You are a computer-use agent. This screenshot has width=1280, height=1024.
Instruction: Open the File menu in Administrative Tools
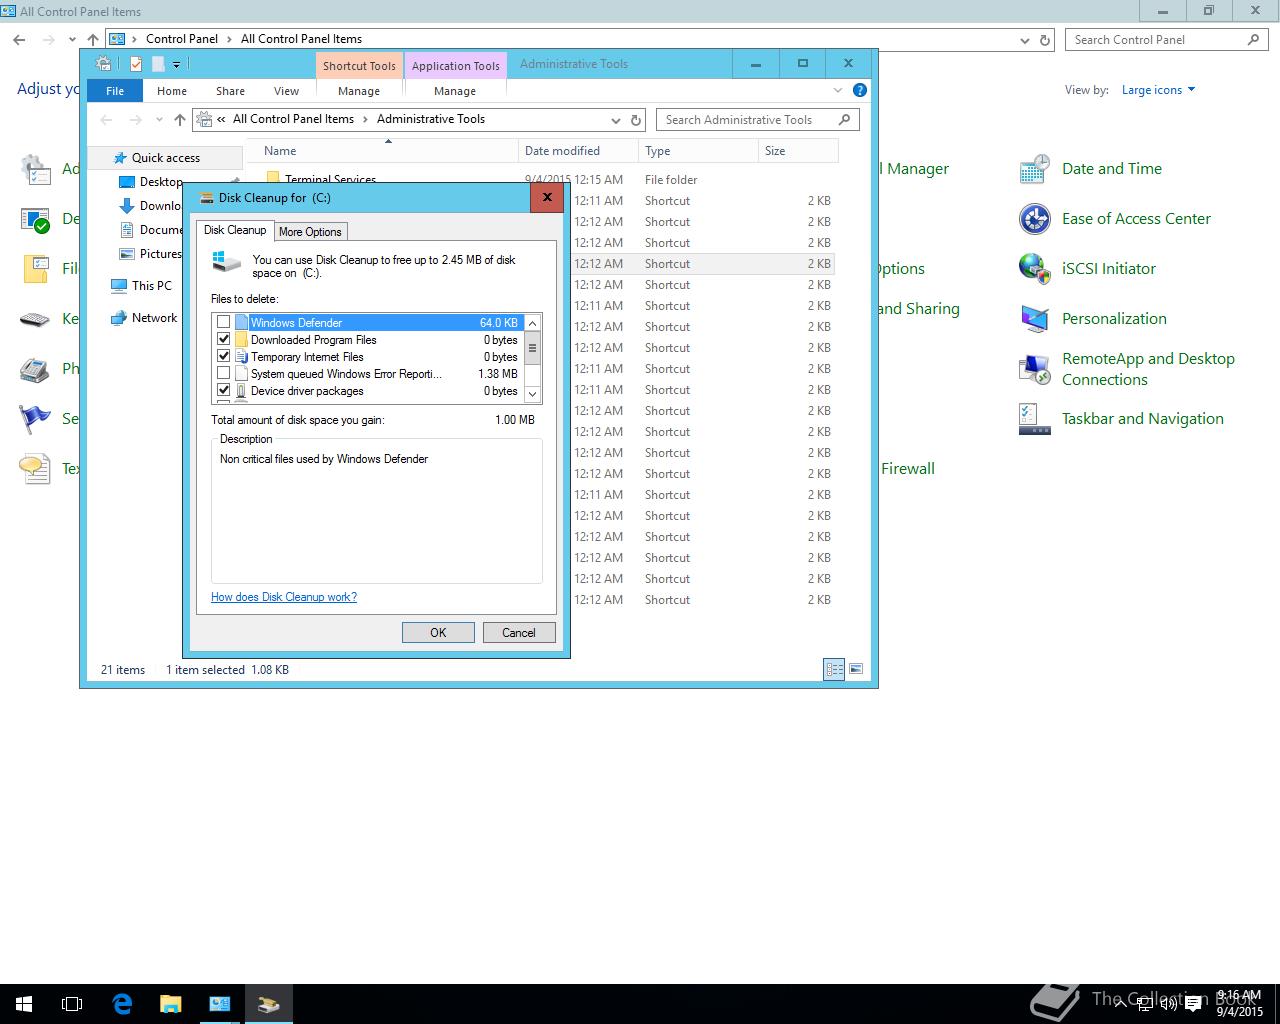click(115, 90)
